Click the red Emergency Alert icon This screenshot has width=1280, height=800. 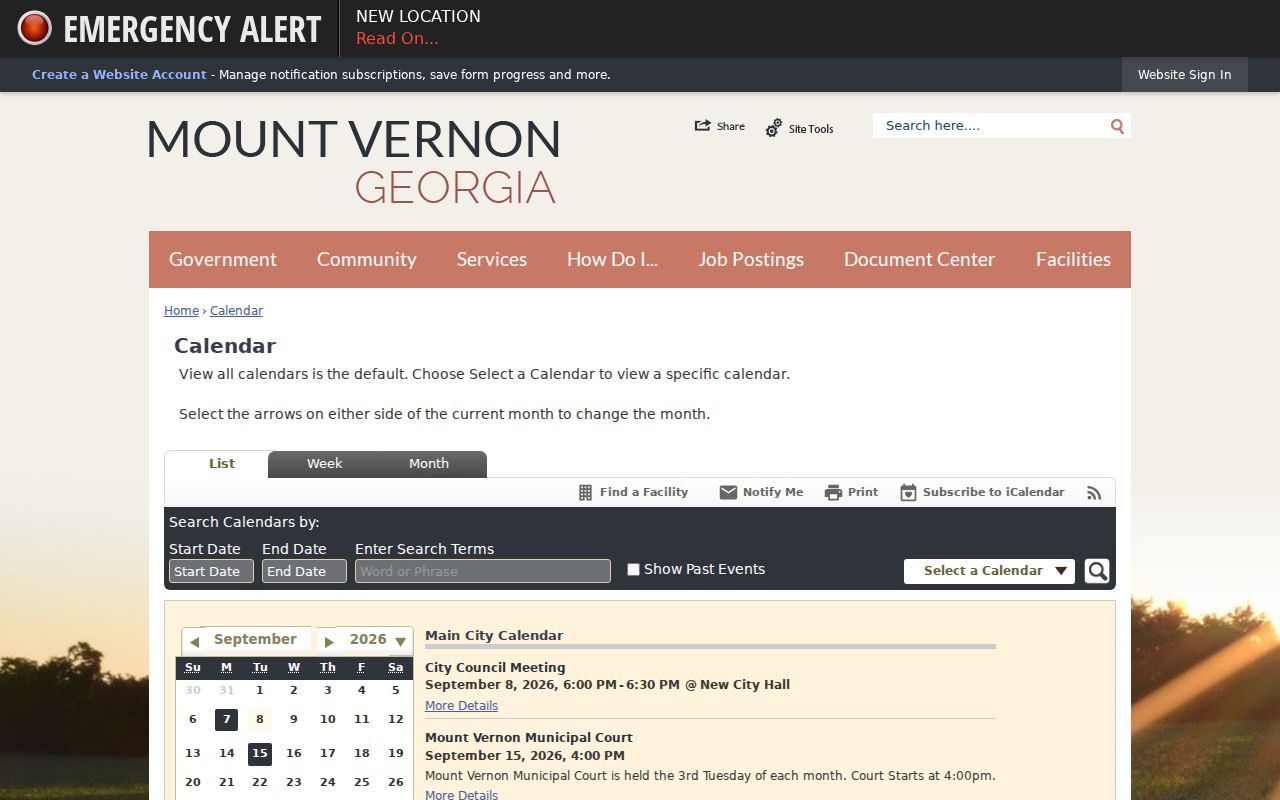click(35, 28)
